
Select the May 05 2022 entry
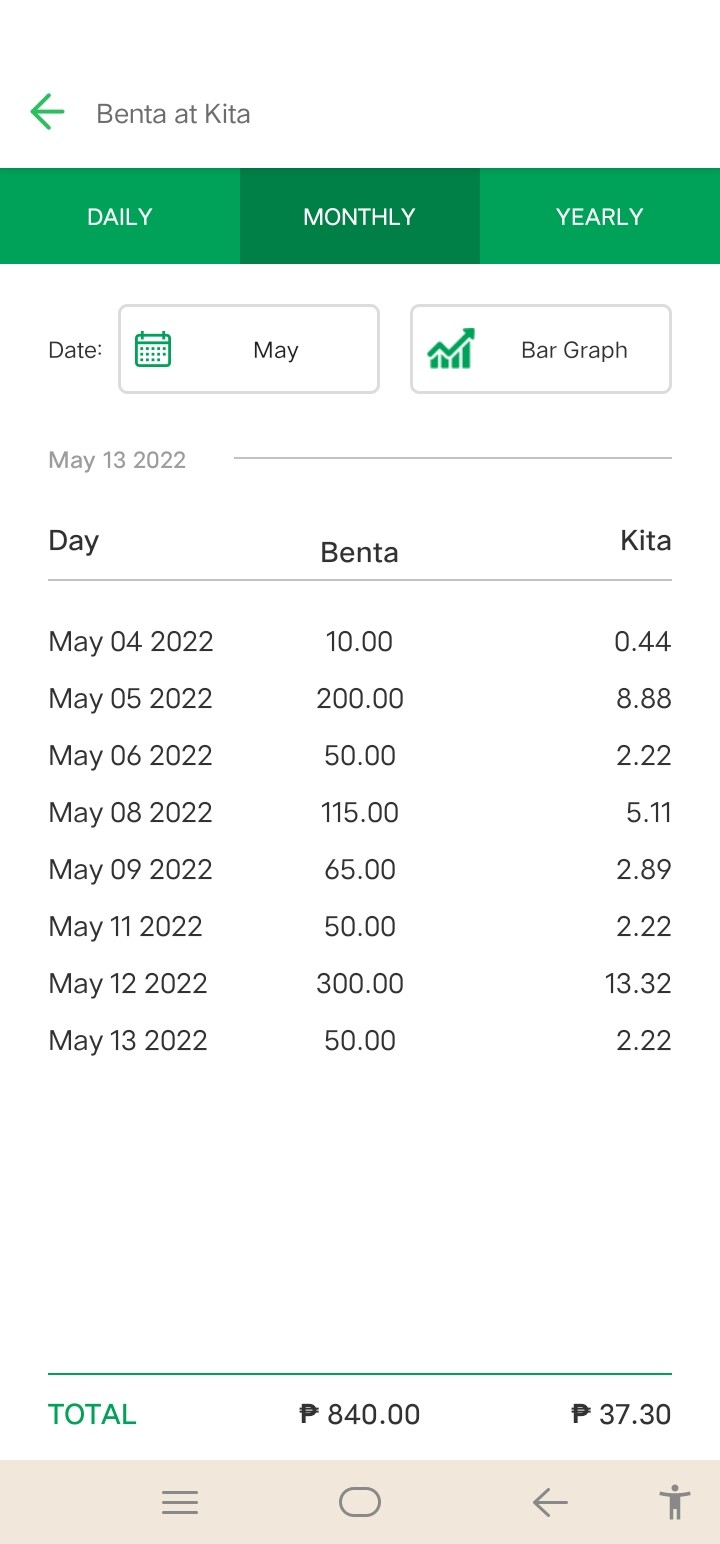360,698
